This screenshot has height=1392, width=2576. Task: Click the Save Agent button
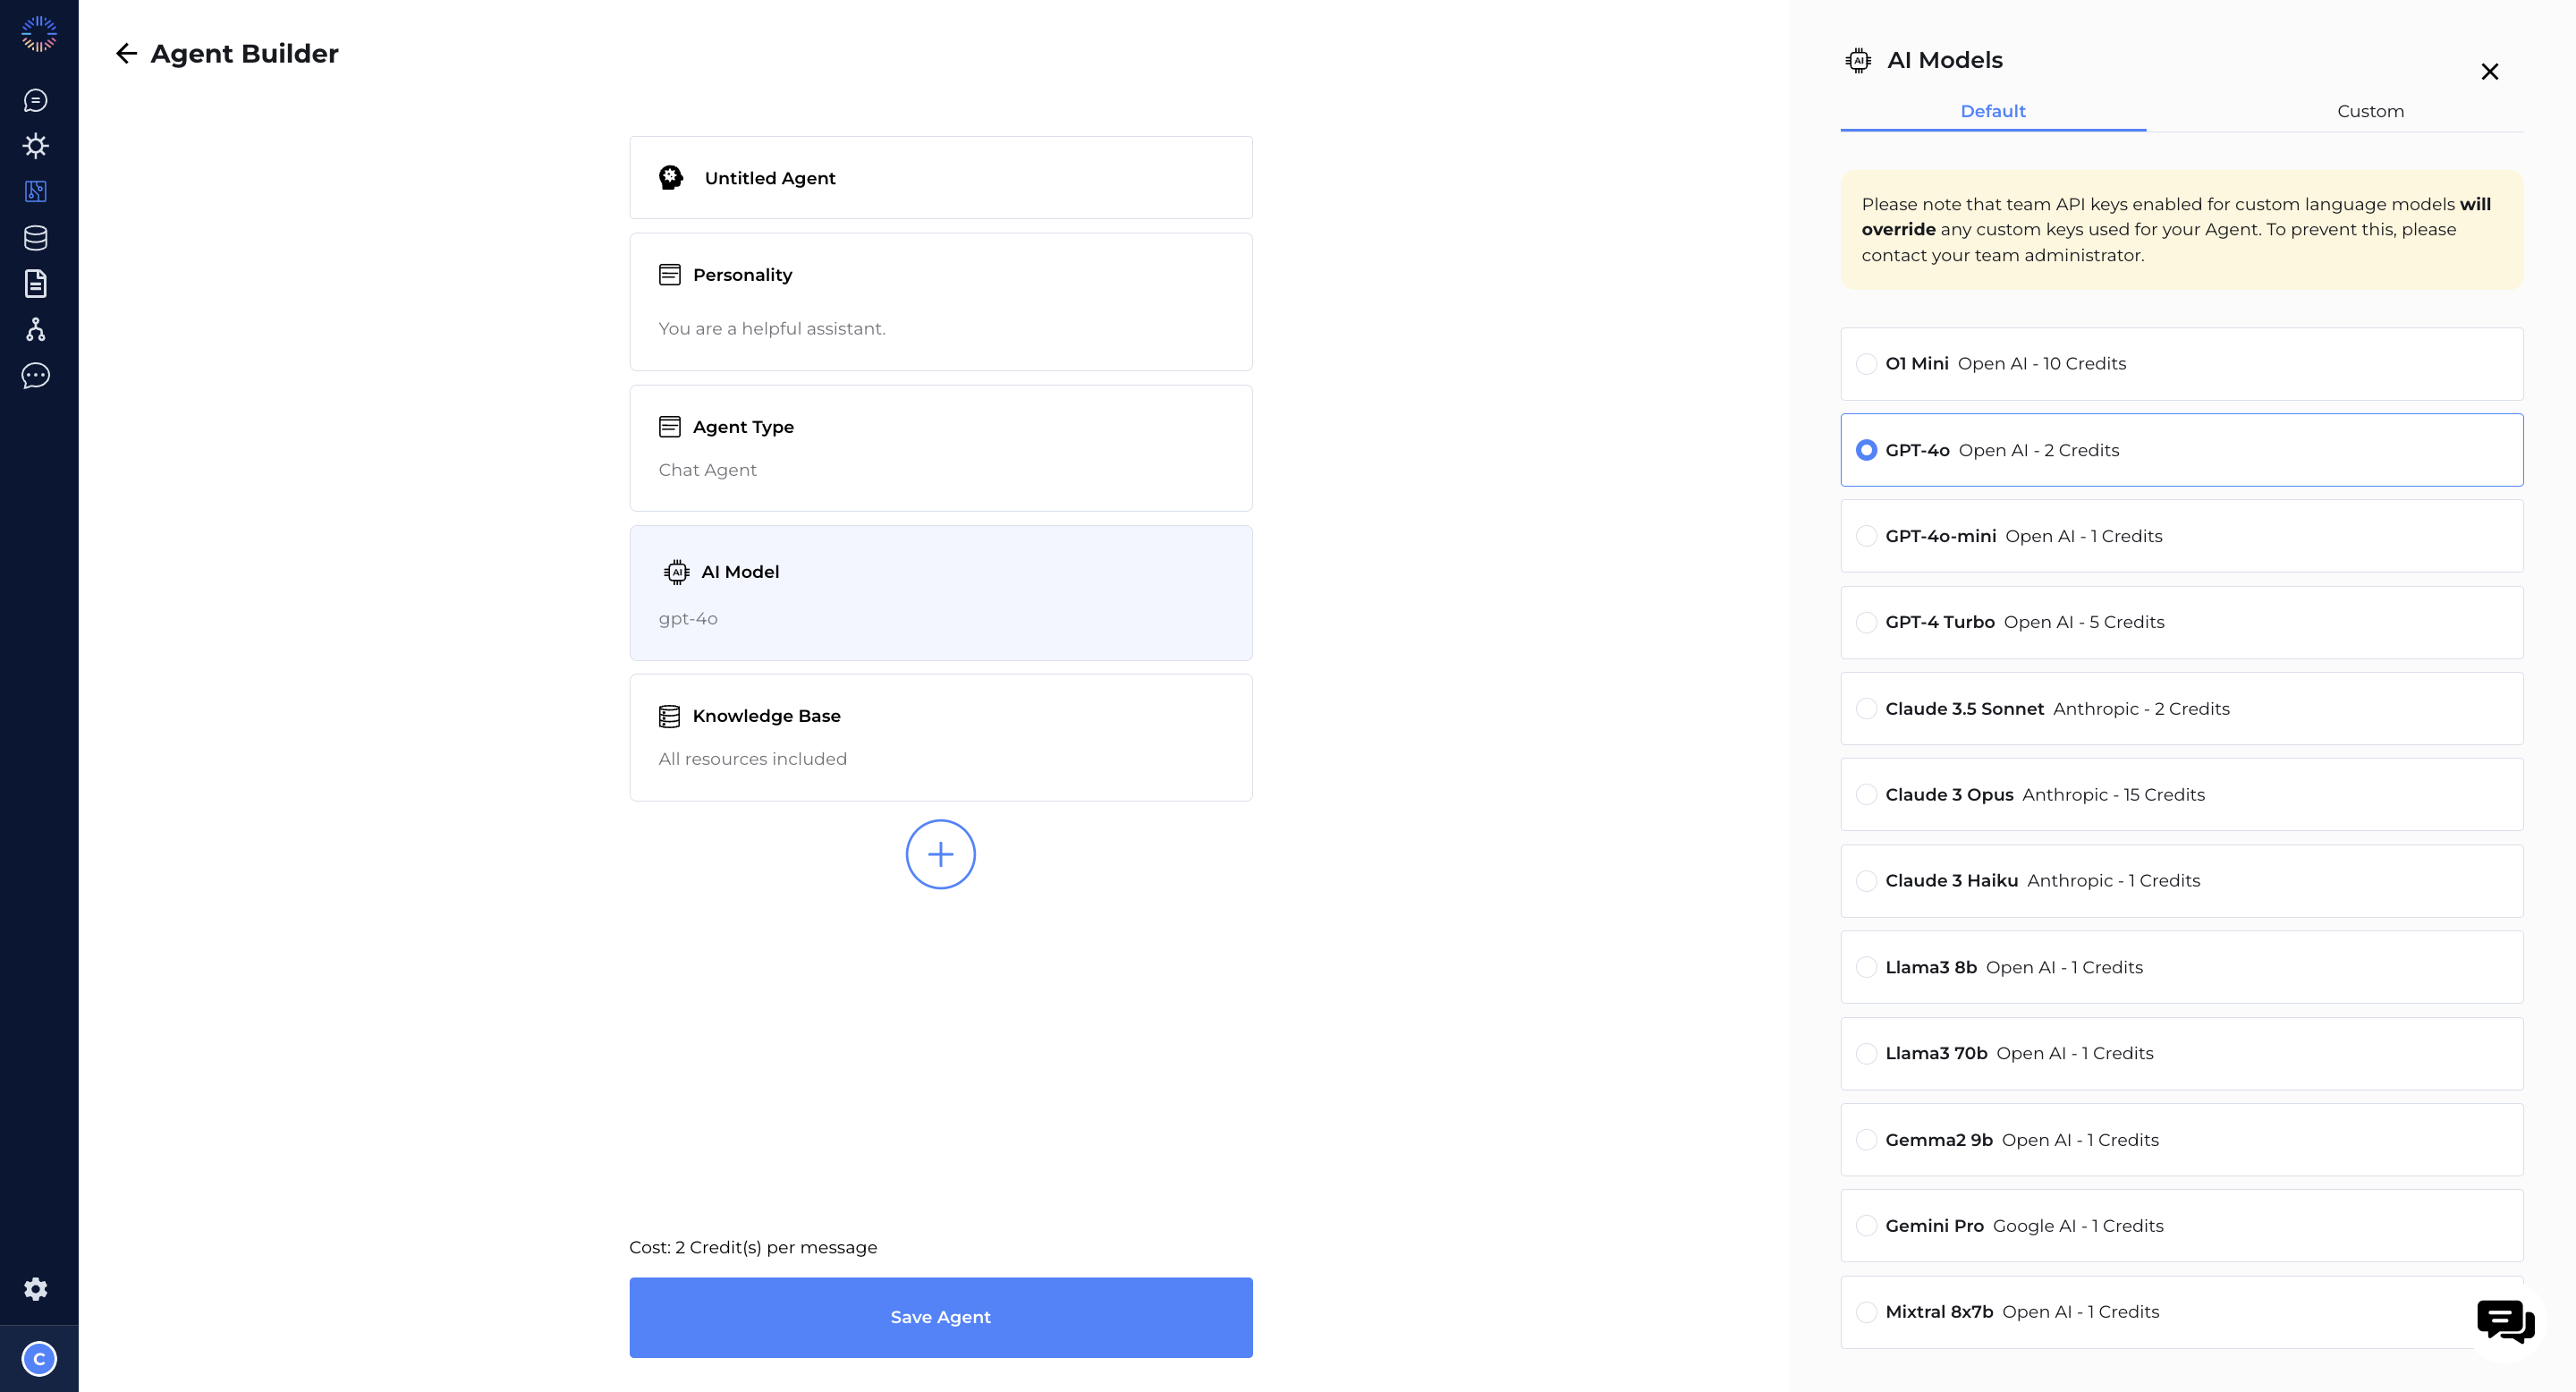tap(939, 1315)
